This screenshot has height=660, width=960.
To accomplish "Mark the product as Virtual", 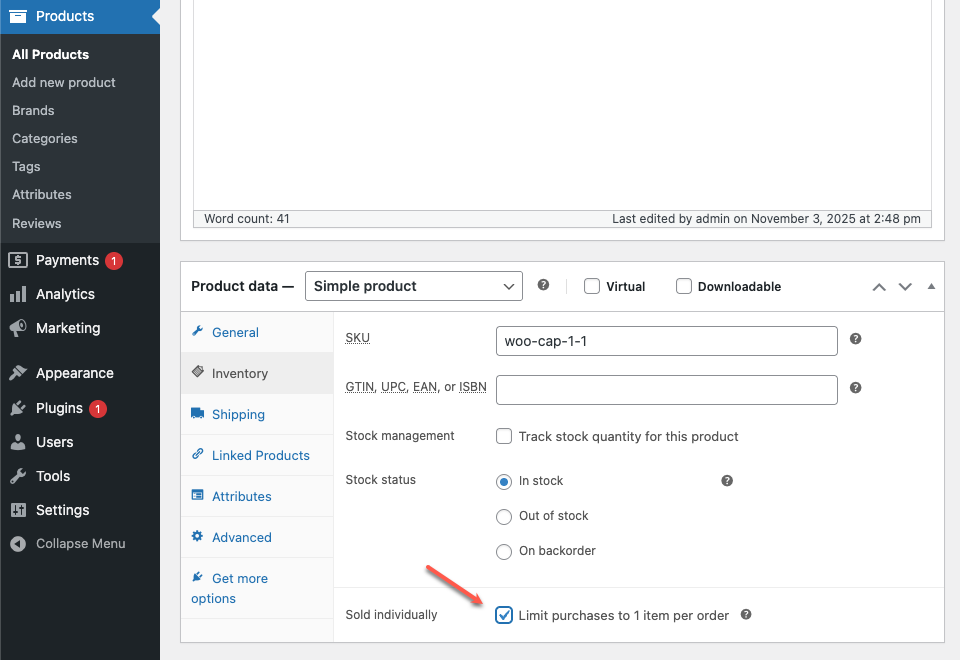I will tap(592, 286).
